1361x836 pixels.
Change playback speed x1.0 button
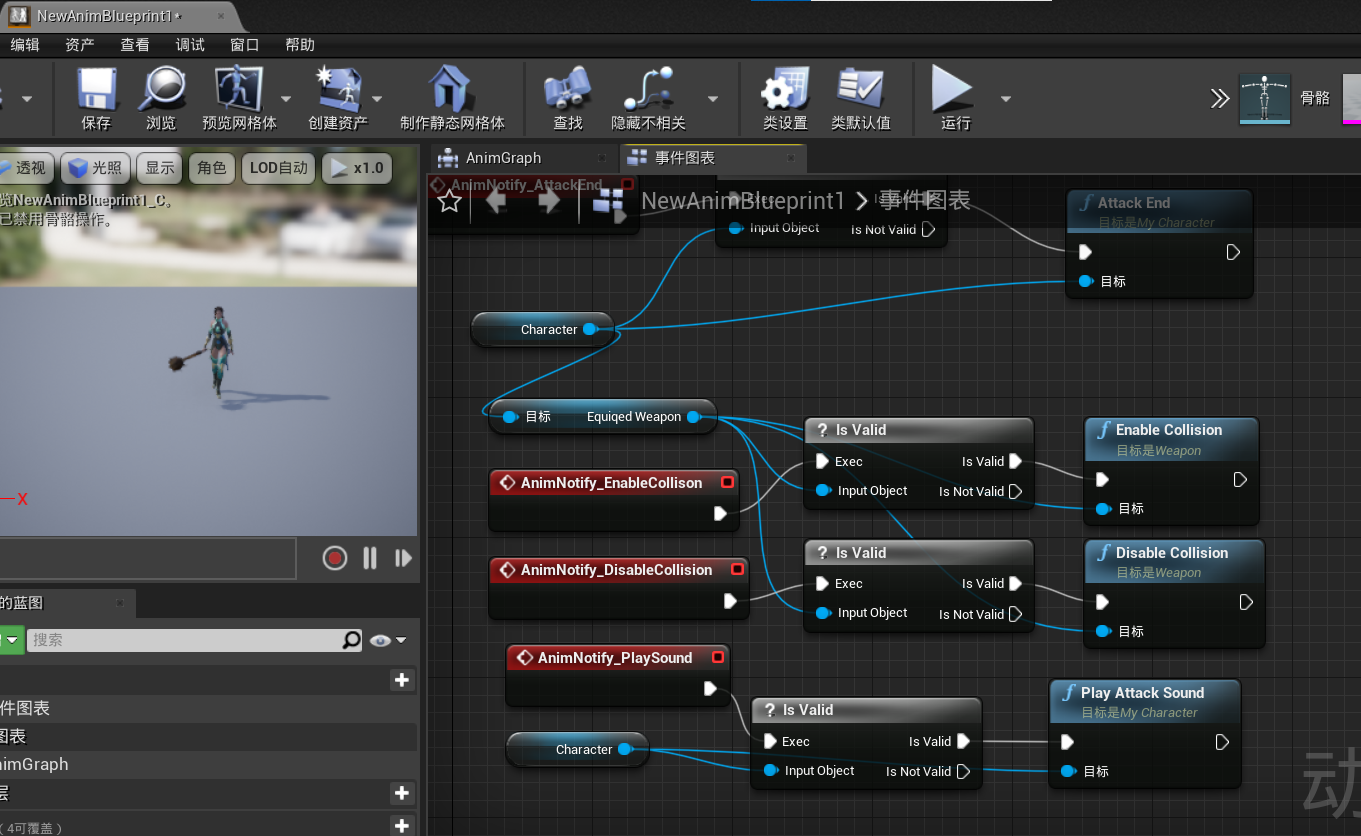click(358, 168)
